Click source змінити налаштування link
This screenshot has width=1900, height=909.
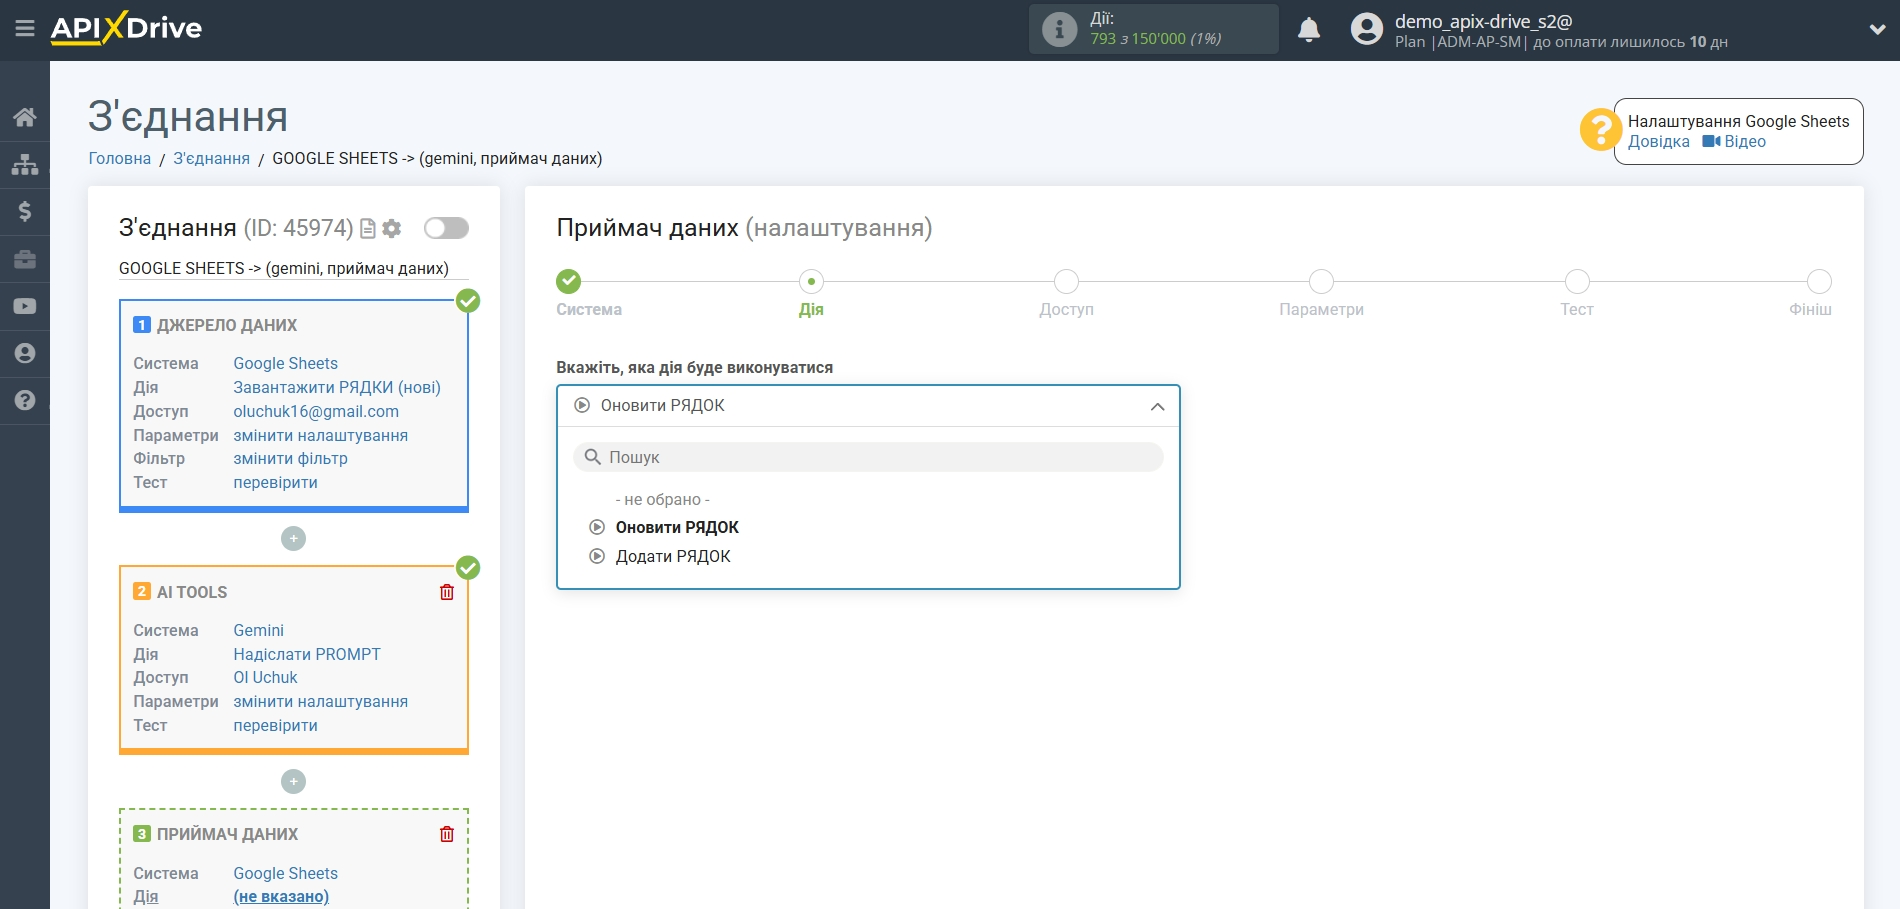tap(320, 435)
